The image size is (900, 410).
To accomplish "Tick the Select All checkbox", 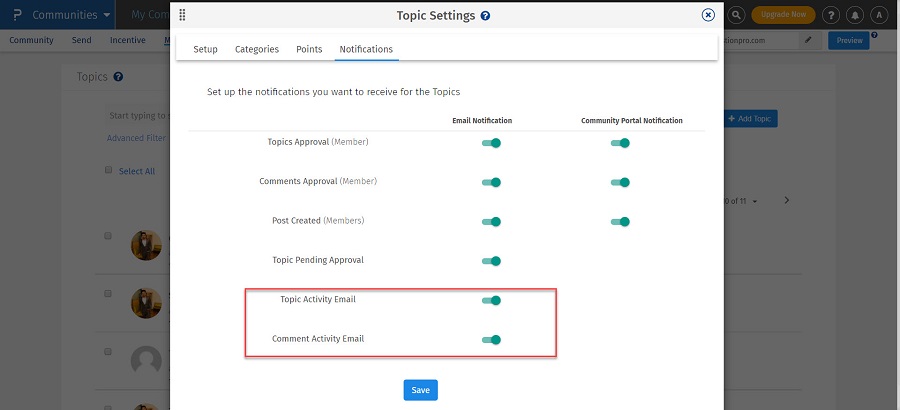I will 108,170.
